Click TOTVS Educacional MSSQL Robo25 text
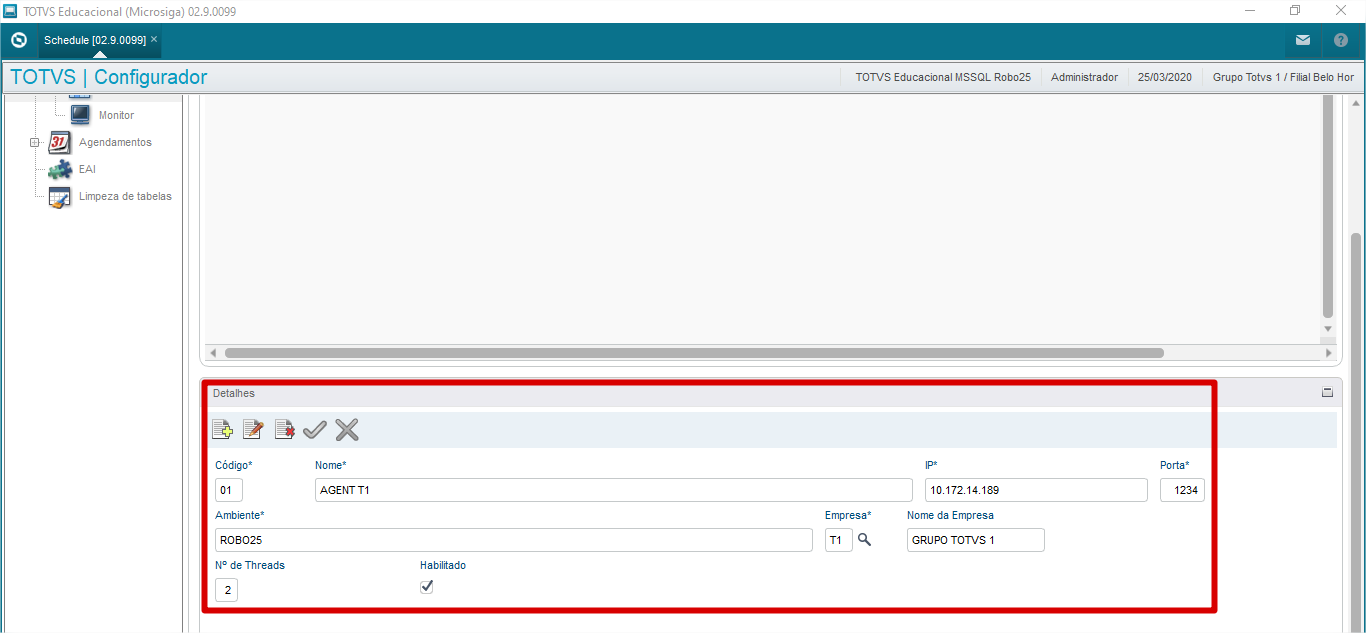 pos(943,77)
